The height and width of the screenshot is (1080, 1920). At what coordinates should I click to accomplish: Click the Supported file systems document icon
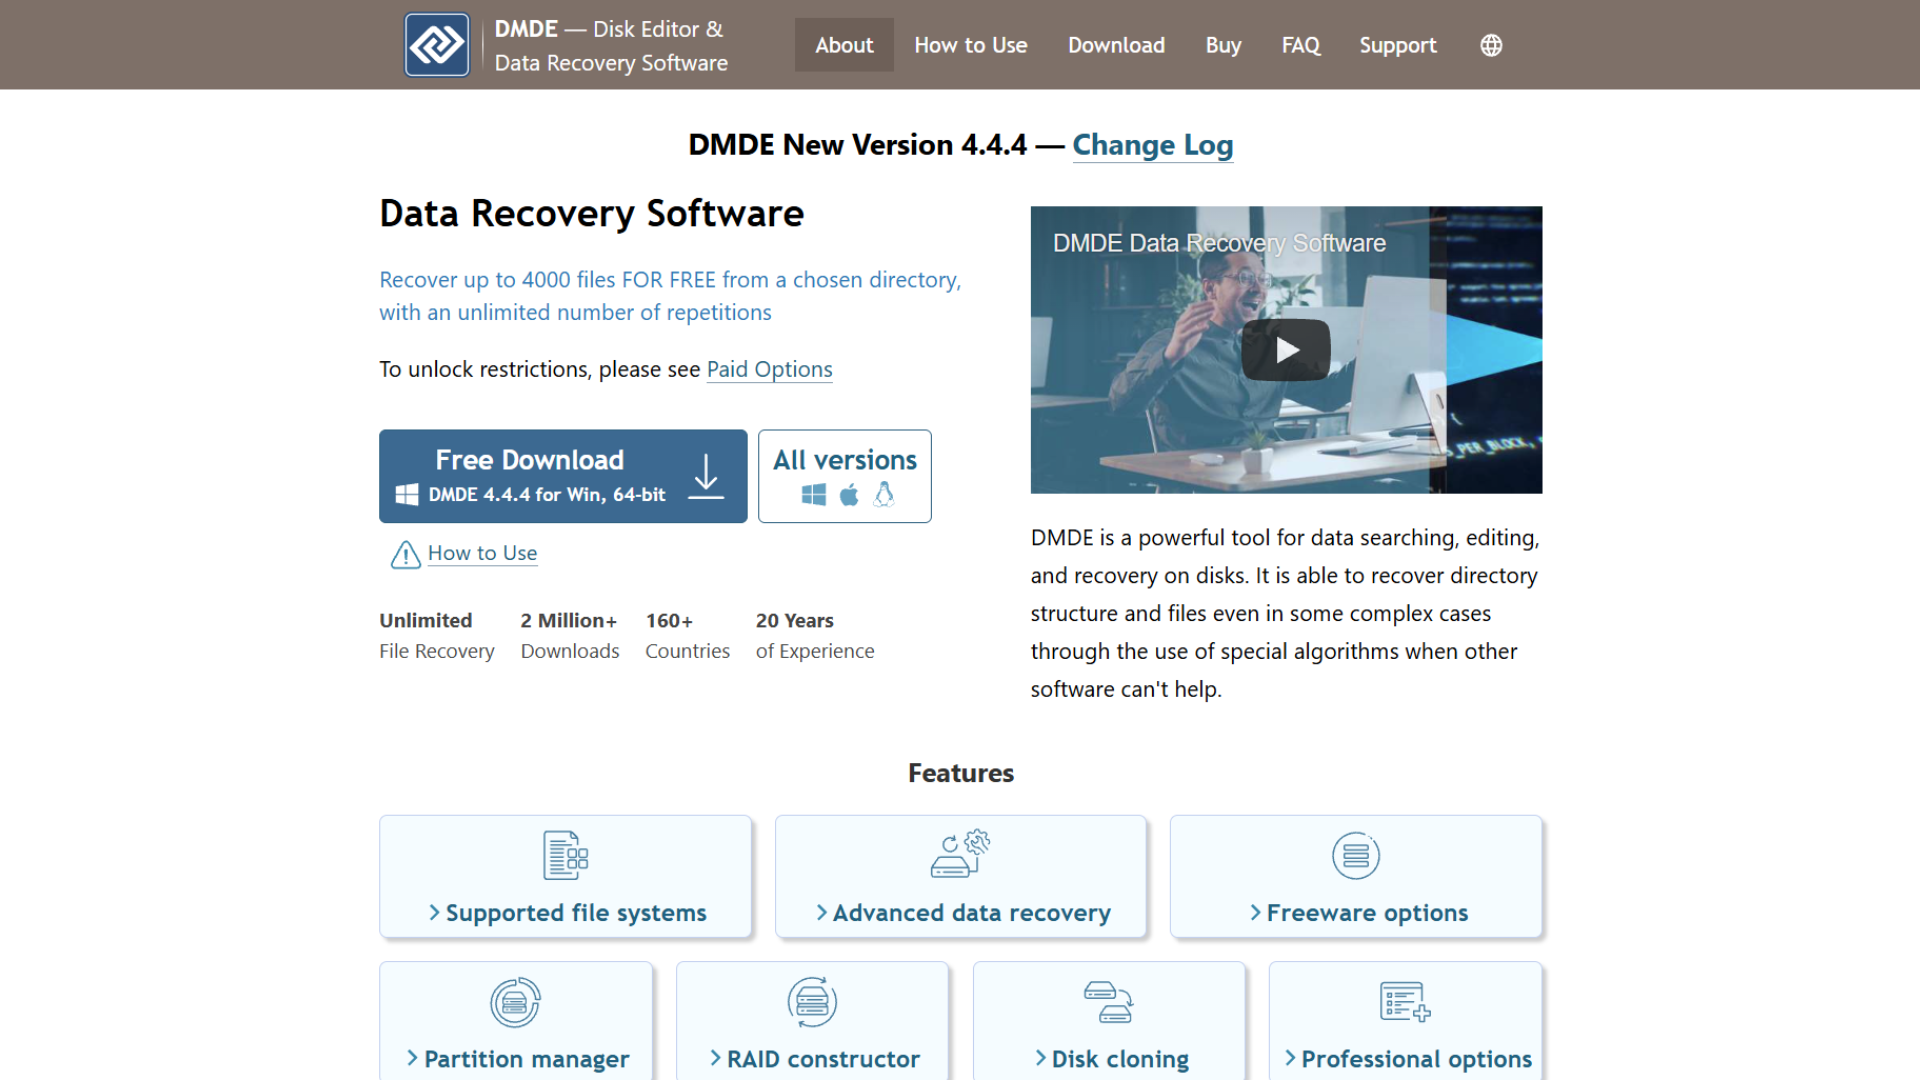[565, 856]
